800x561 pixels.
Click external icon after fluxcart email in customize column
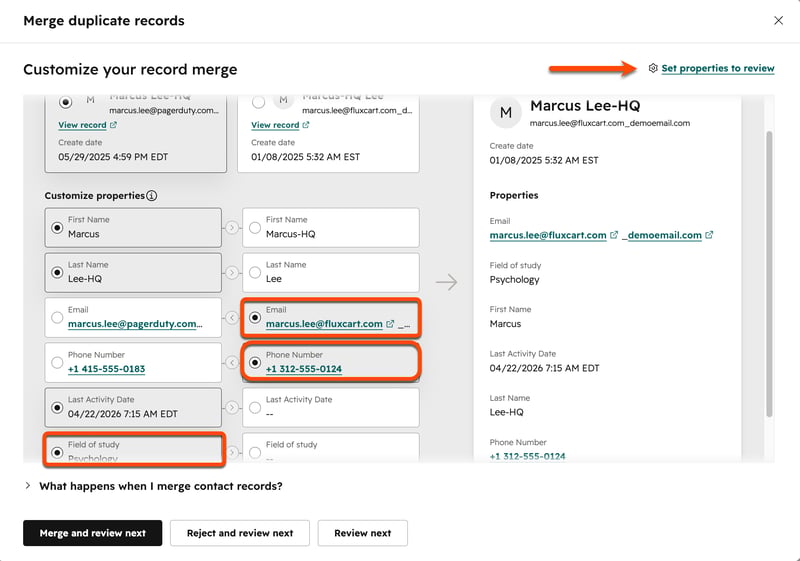pos(390,323)
